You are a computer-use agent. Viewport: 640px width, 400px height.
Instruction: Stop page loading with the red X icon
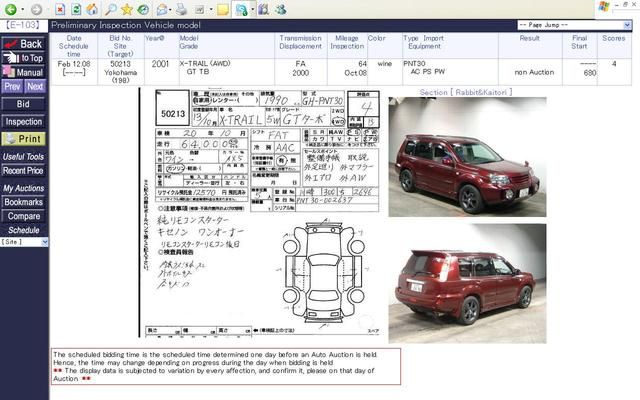(x=60, y=9)
